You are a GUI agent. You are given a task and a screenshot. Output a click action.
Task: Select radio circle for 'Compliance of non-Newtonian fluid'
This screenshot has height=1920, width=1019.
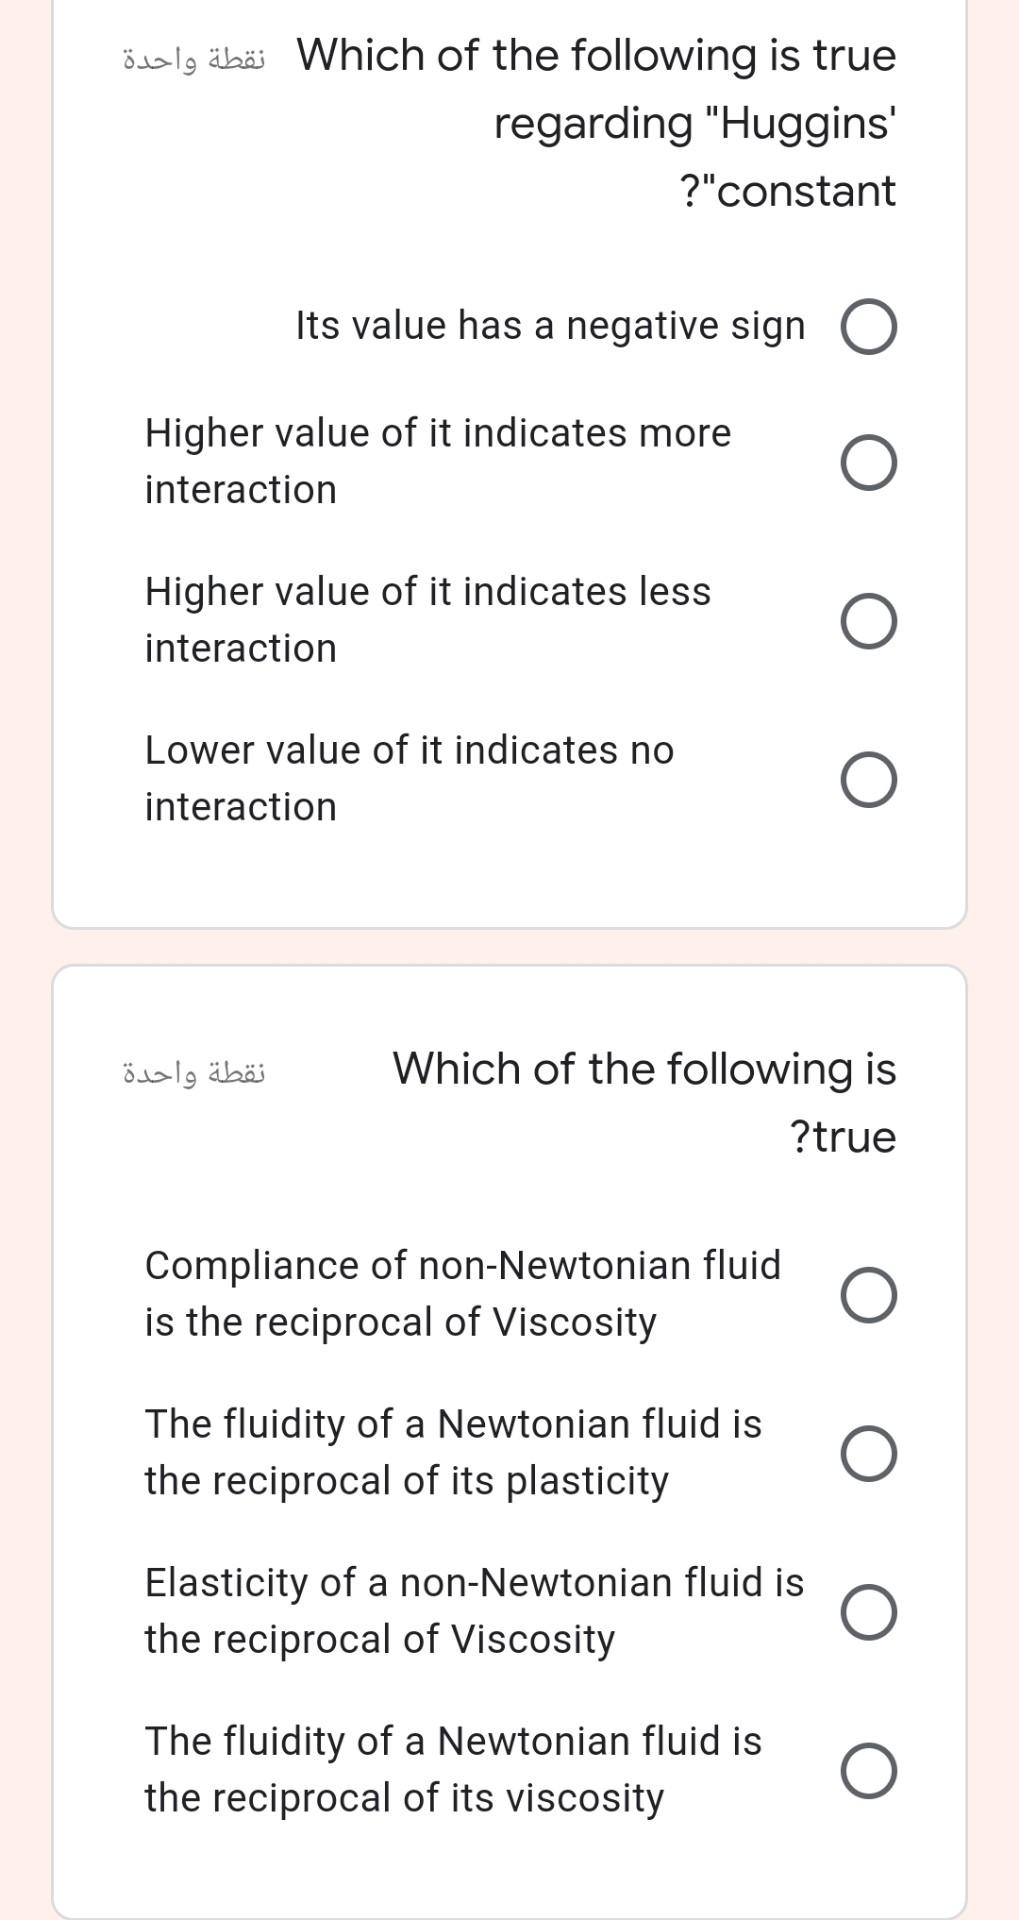868,1295
